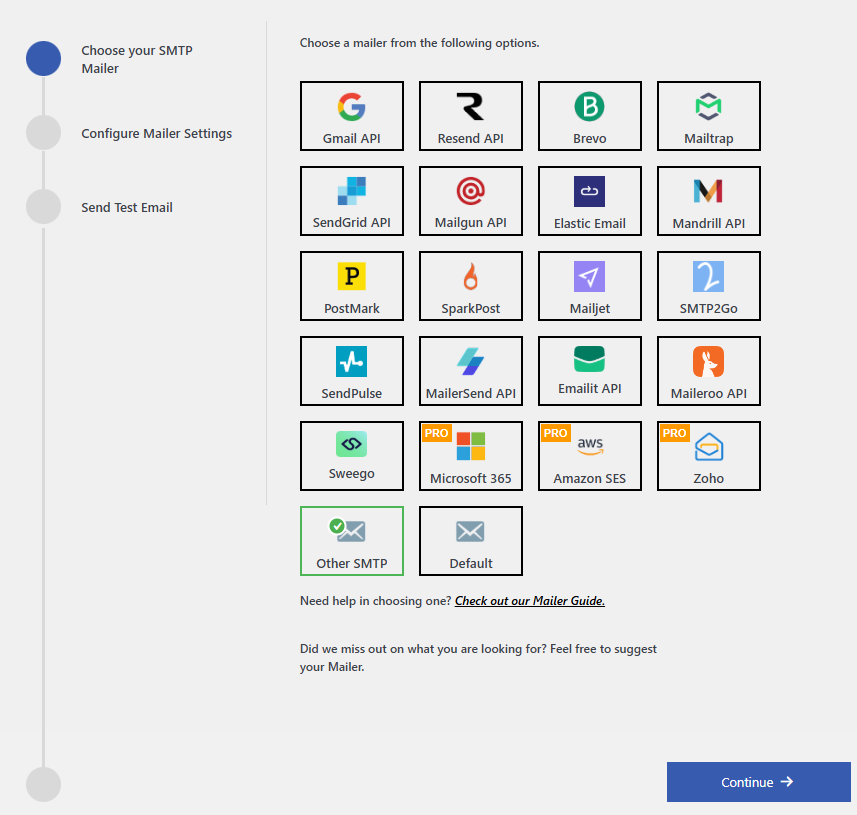The width and height of the screenshot is (857, 815).
Task: Choose the SendGrid API mailer
Action: click(x=352, y=201)
